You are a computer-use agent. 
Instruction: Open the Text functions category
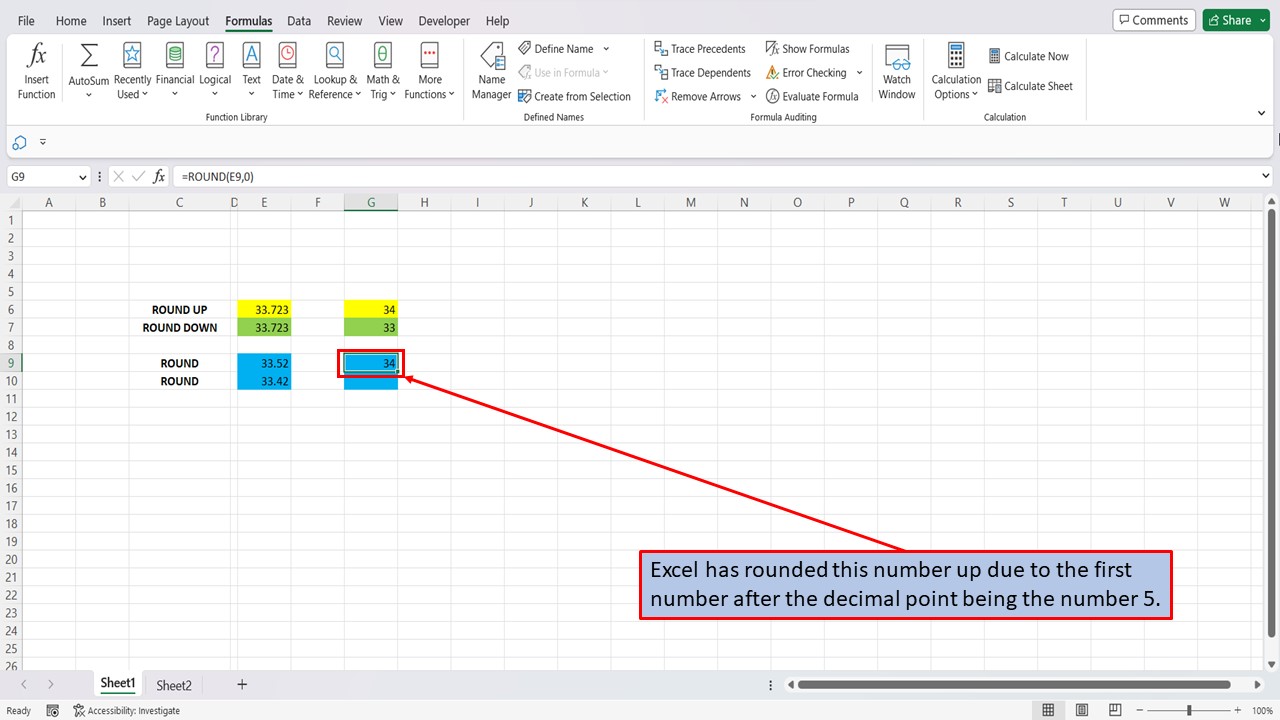pos(251,68)
